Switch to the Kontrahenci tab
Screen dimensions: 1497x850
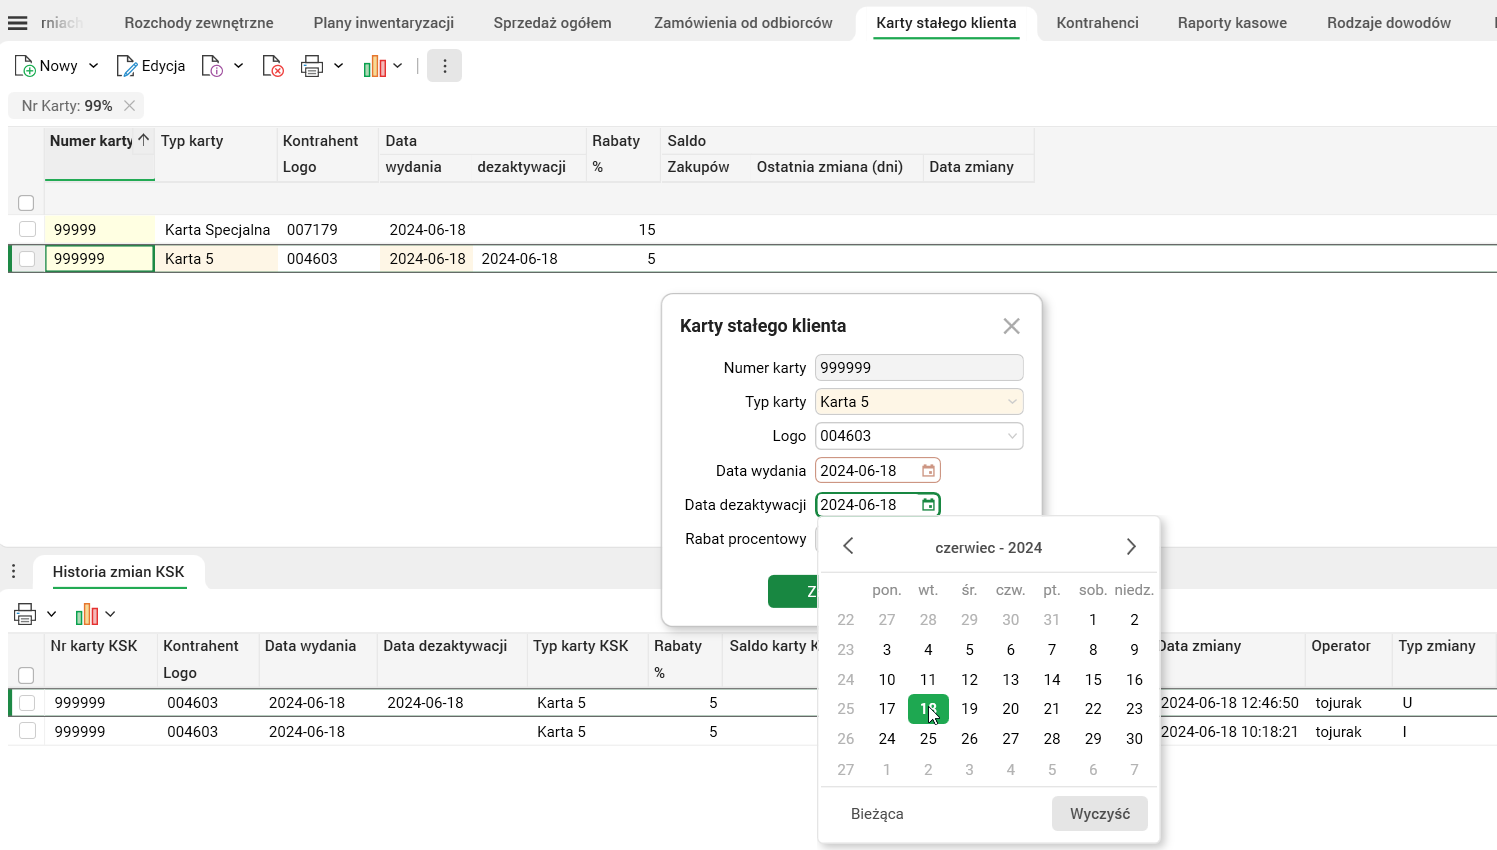[1097, 23]
